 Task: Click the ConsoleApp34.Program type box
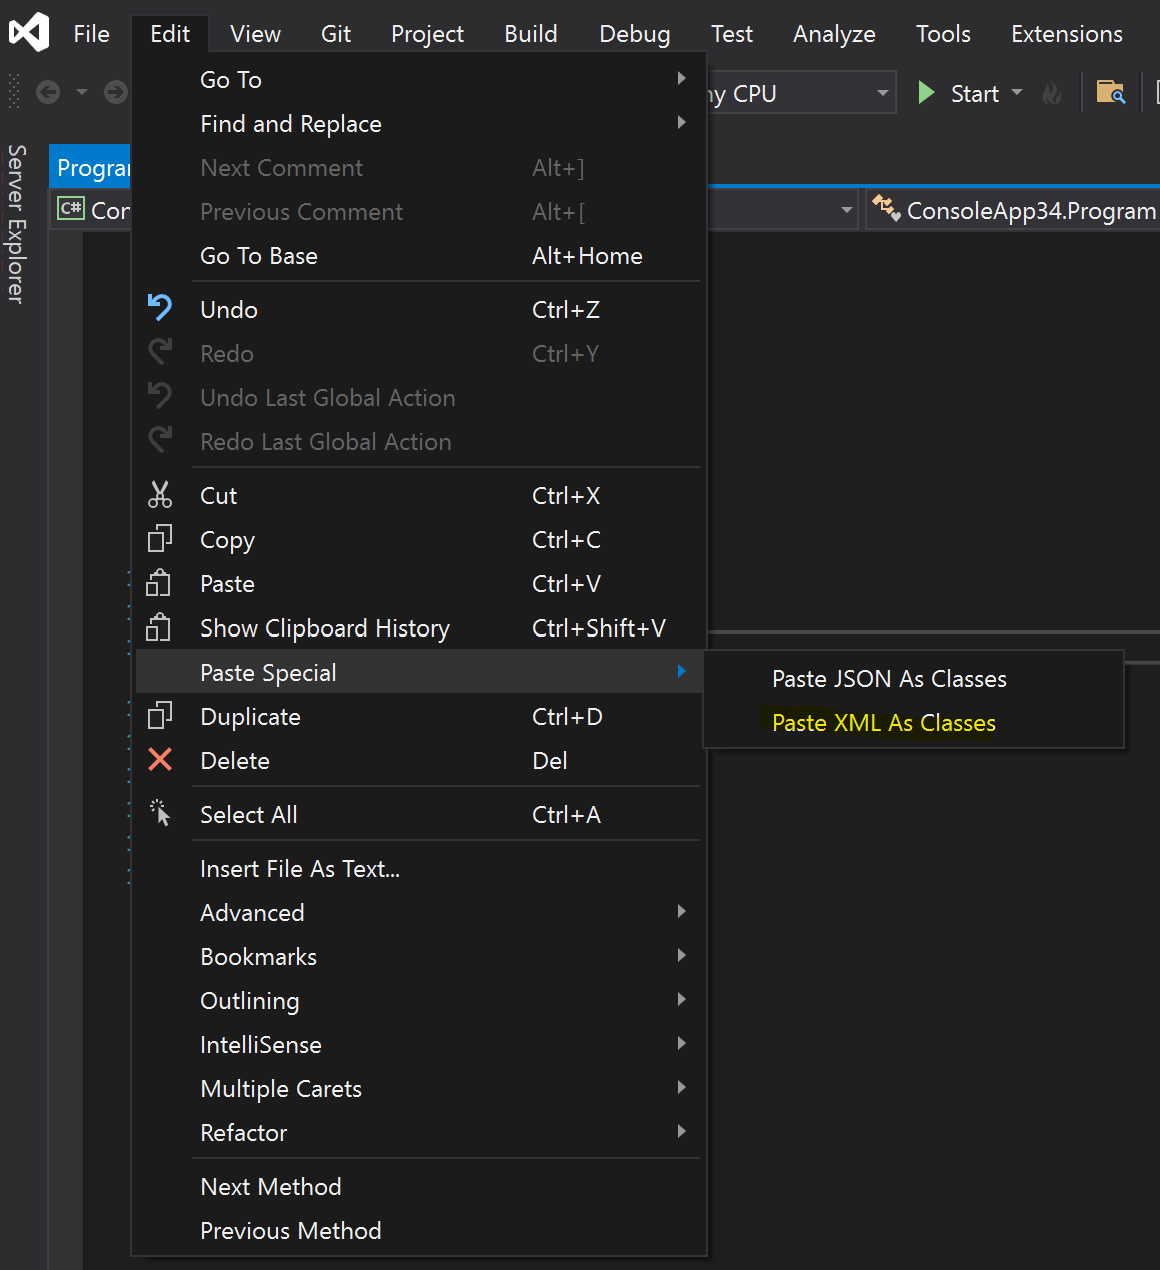coord(1012,210)
